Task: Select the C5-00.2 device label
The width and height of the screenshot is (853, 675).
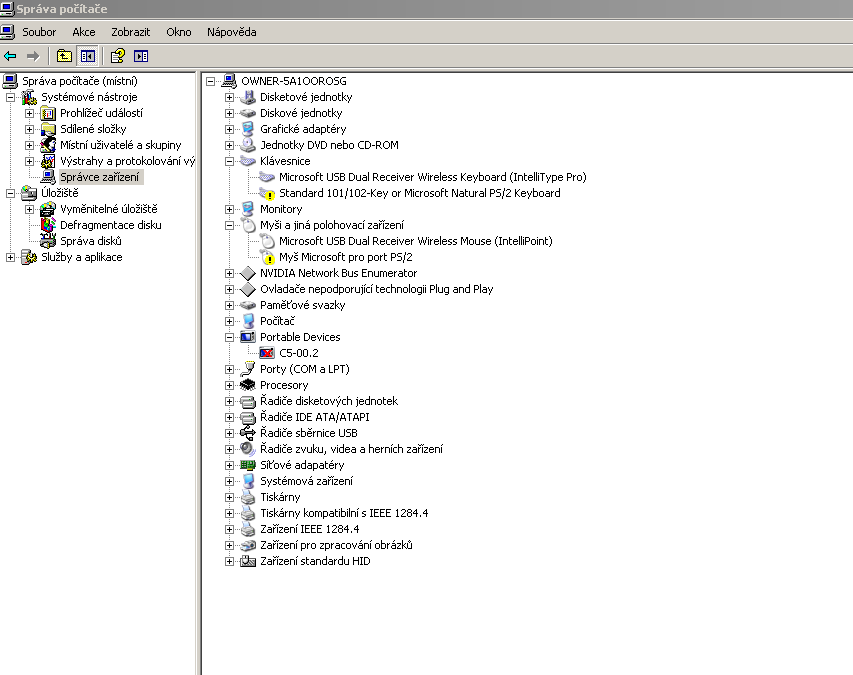Action: pyautogui.click(x=299, y=353)
